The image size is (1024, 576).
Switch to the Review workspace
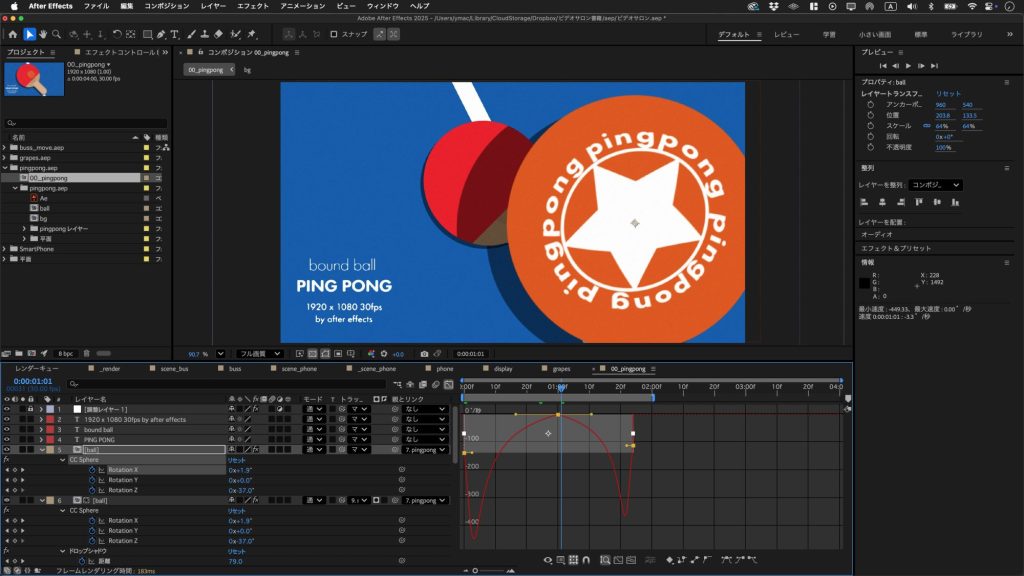[786, 34]
